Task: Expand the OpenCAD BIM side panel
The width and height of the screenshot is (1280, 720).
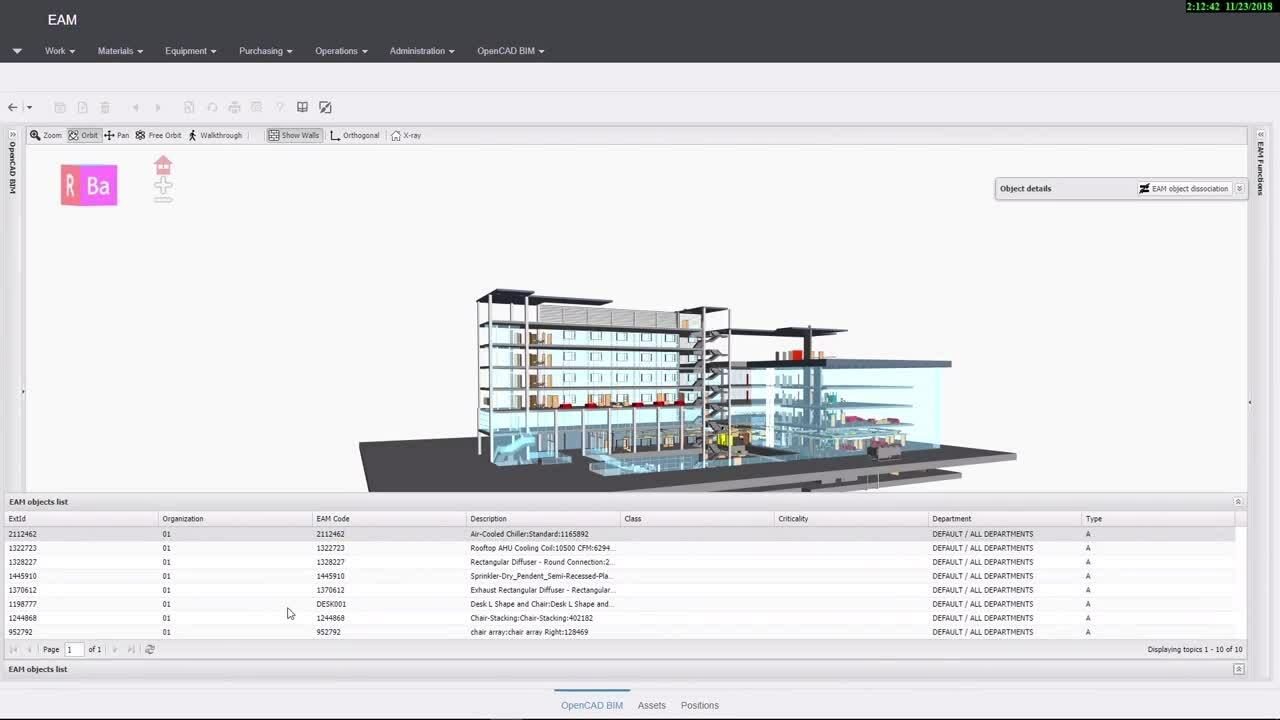Action: tap(12, 135)
